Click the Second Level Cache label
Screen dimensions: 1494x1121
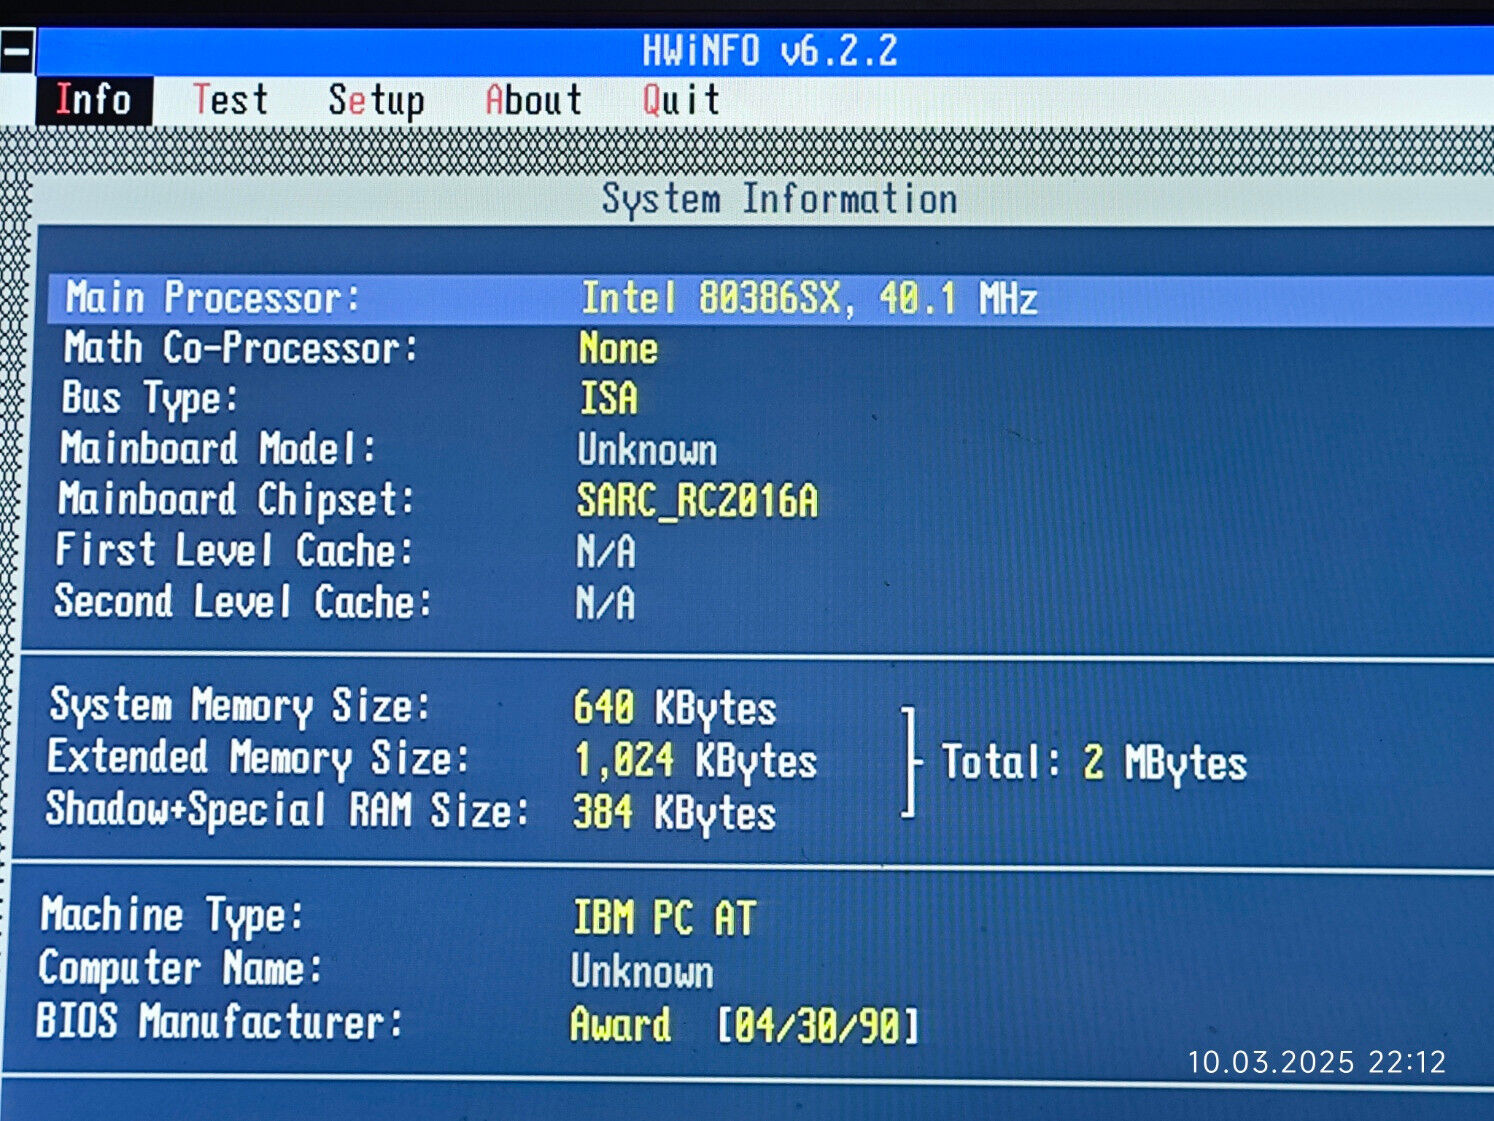[x=242, y=602]
